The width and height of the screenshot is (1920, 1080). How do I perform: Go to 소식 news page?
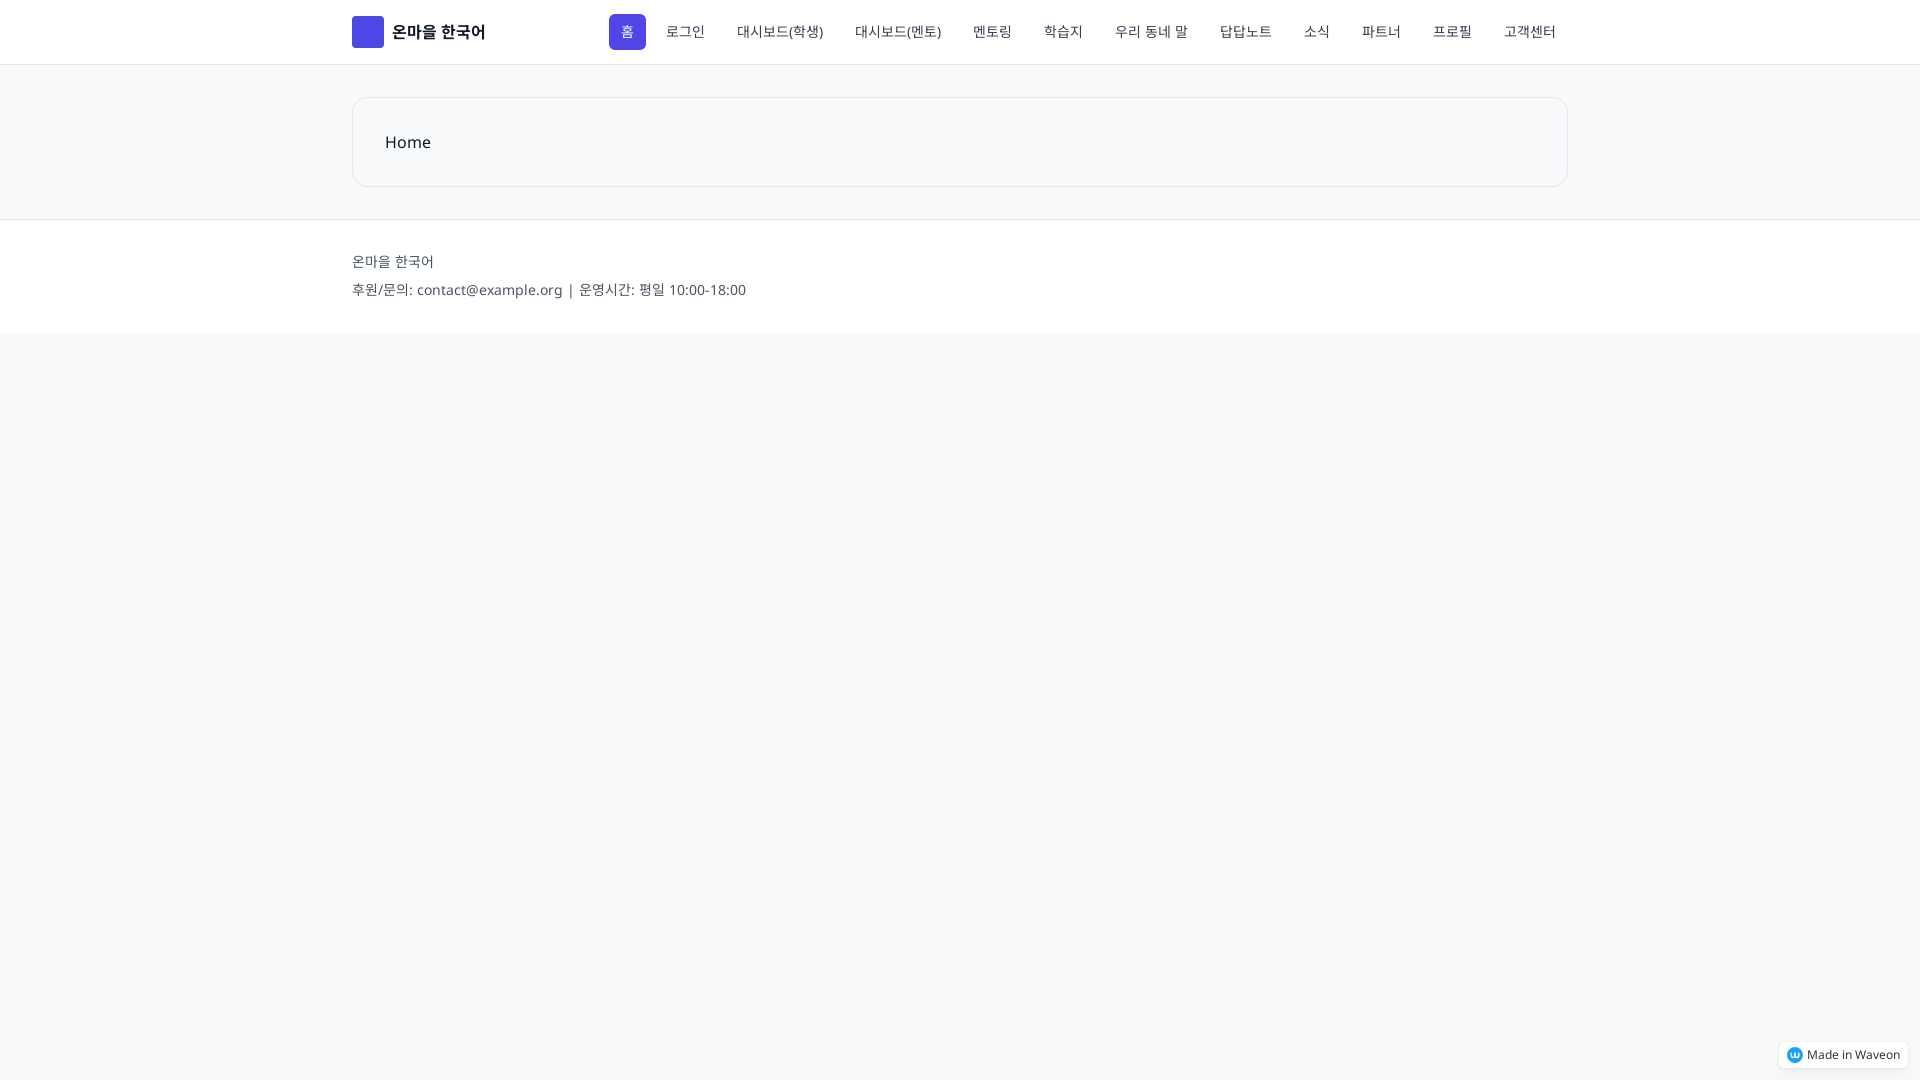point(1316,32)
